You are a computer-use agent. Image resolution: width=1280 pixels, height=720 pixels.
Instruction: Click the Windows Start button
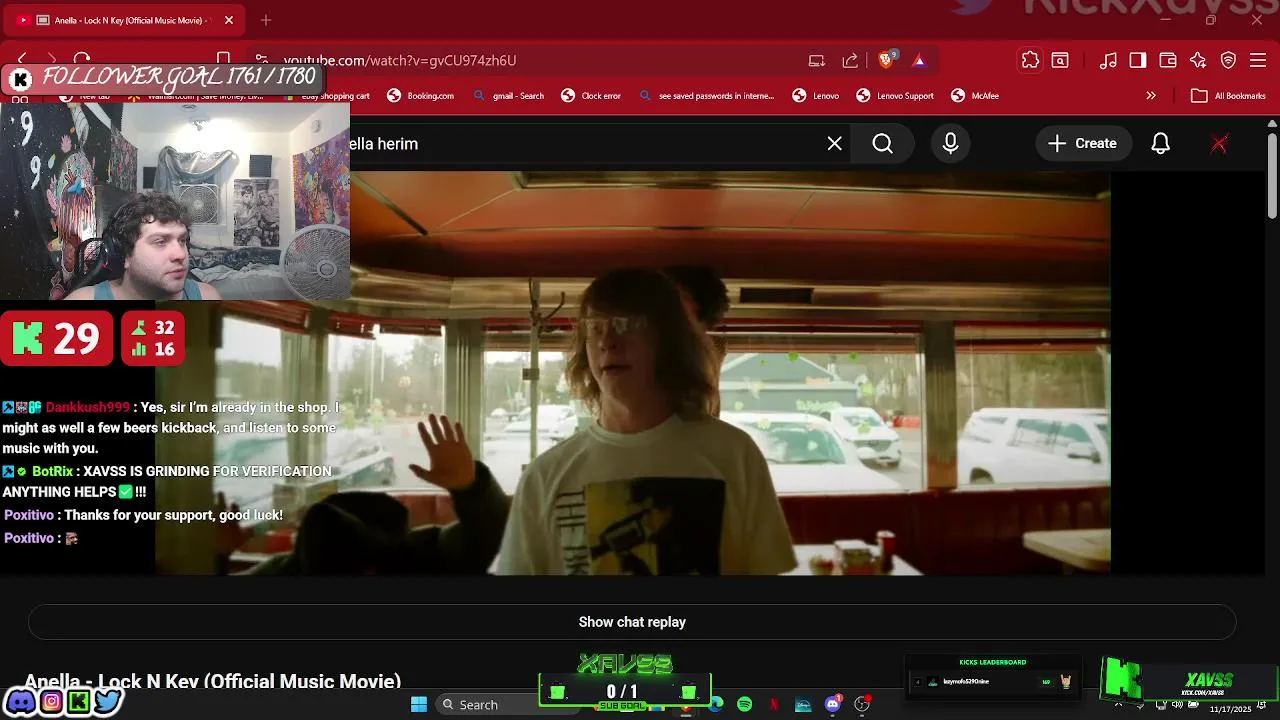coord(419,705)
